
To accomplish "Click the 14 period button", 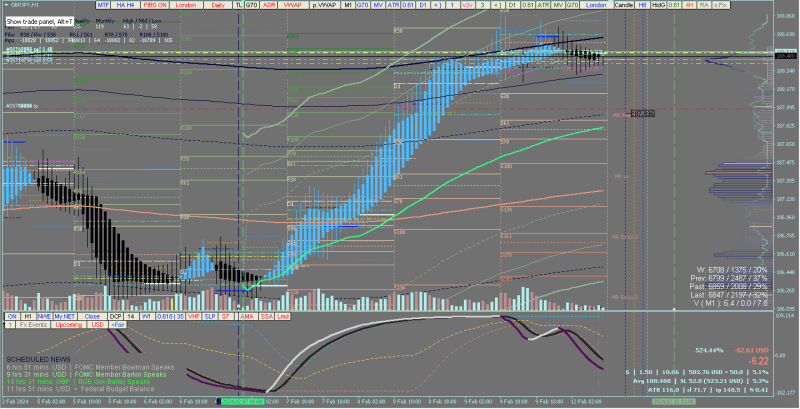I will (x=131, y=317).
